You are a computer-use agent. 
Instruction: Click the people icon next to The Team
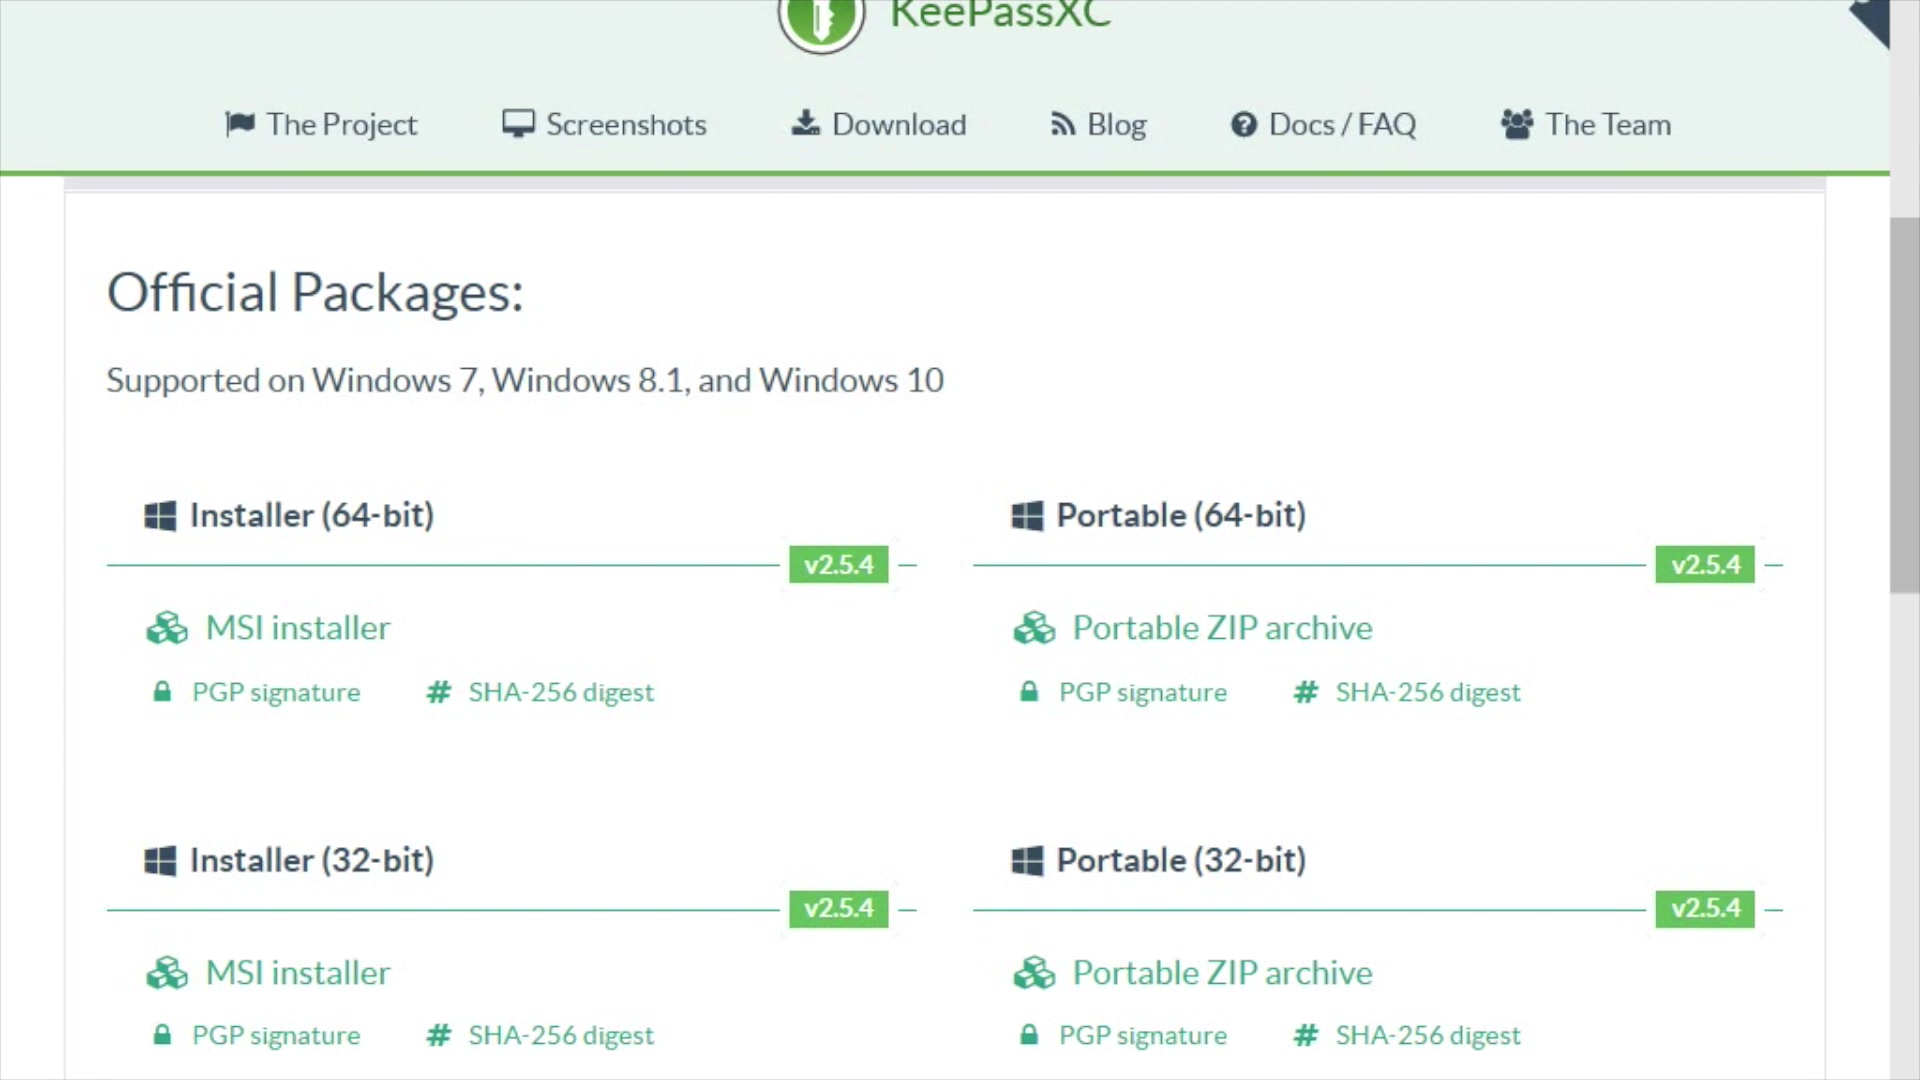[1518, 123]
